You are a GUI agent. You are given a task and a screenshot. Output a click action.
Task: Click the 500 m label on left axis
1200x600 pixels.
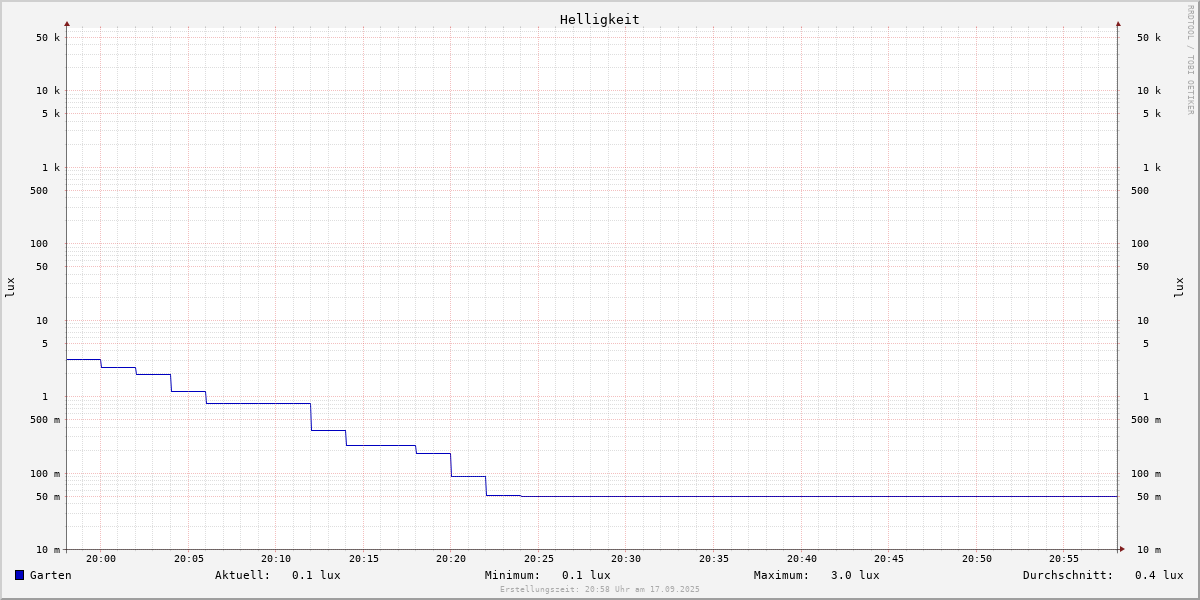(x=45, y=420)
